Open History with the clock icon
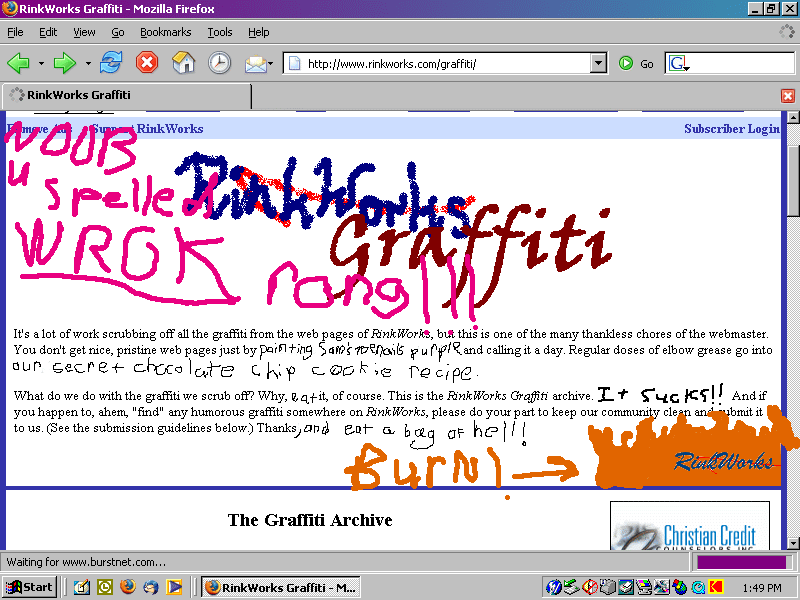This screenshot has height=600, width=800. (220, 63)
